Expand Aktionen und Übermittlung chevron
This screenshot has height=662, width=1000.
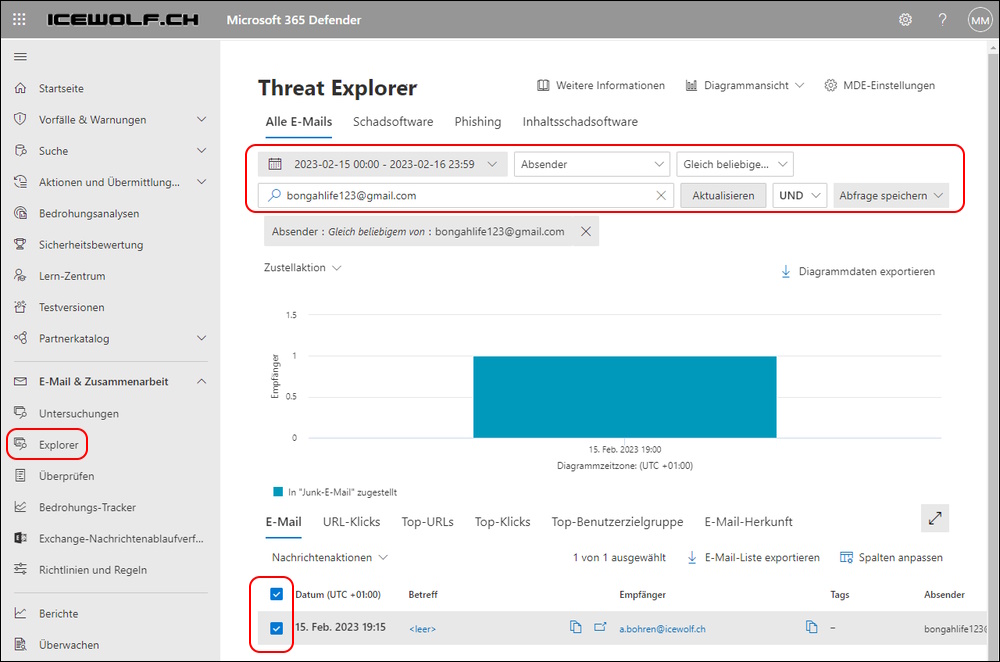tap(202, 182)
